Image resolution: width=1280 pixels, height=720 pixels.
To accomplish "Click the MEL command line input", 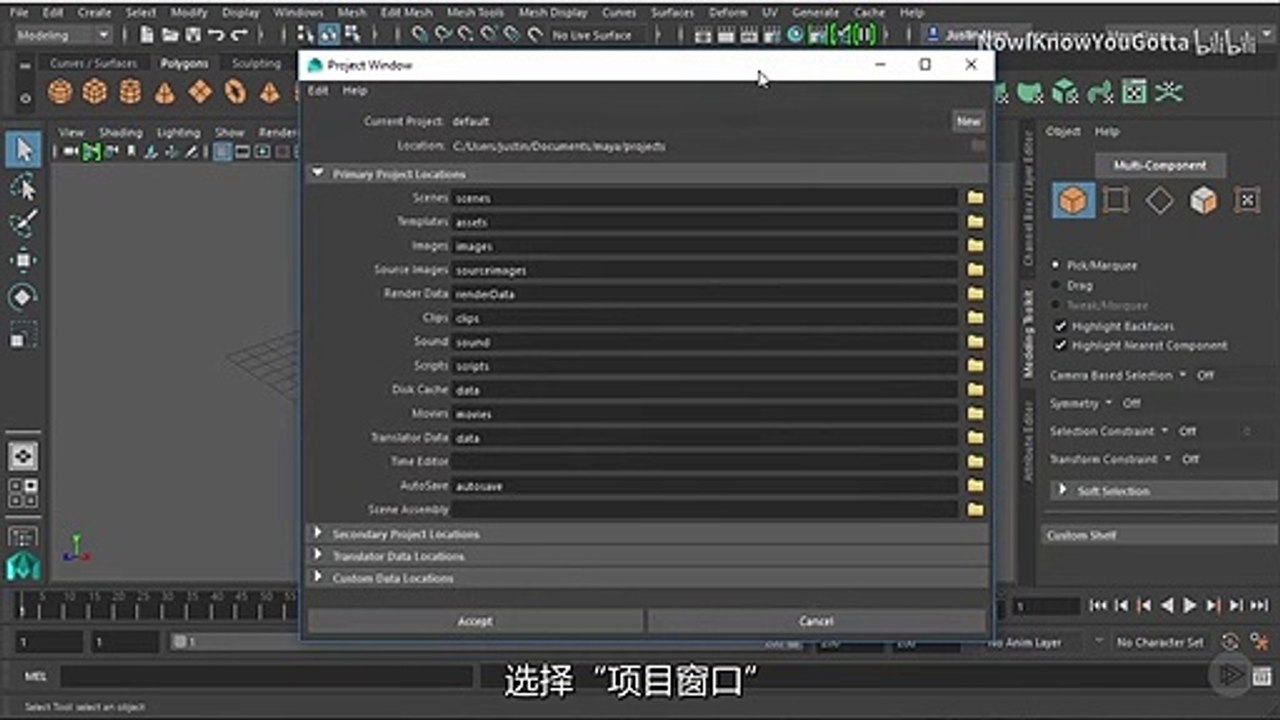I will point(267,676).
